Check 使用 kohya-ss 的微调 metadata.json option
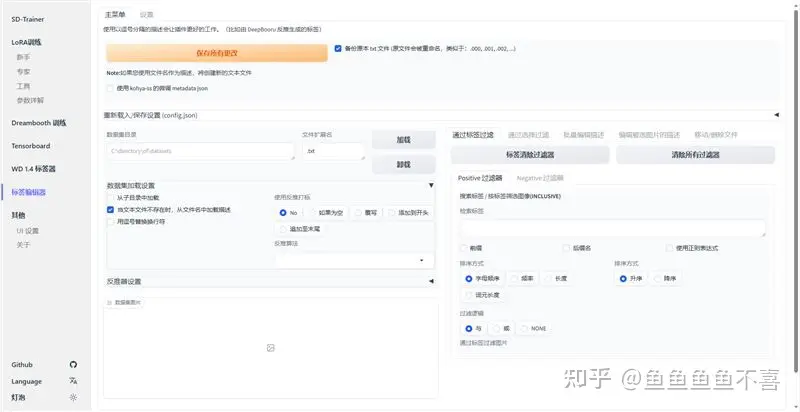800x412 pixels. (110, 88)
